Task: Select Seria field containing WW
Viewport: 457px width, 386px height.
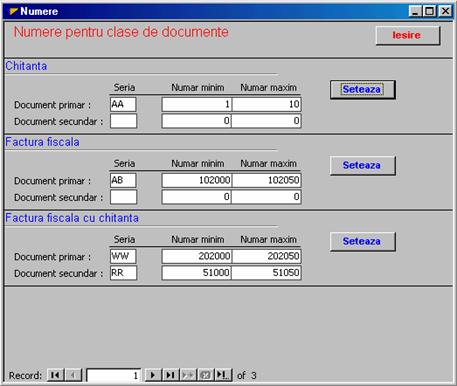Action: pos(123,256)
